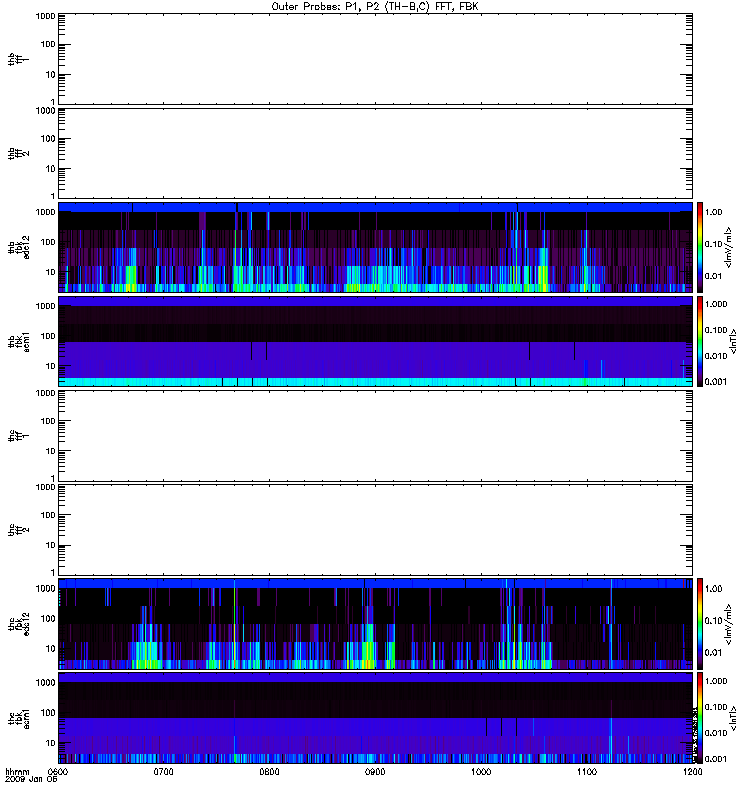Click the 100 y-axis tick of thb fff 1 panel
The width and height of the screenshot is (750, 800).
pyautogui.click(x=48, y=44)
